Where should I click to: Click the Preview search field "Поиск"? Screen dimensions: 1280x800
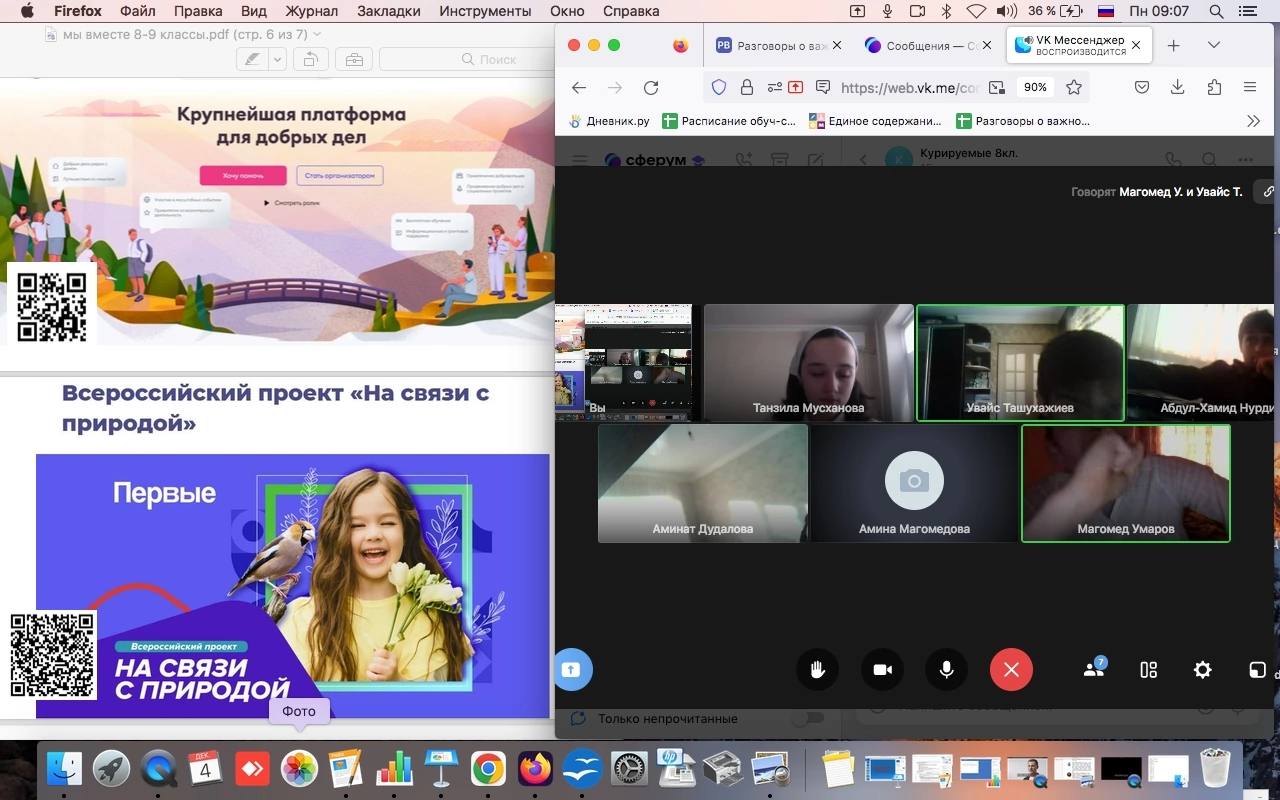pyautogui.click(x=490, y=60)
